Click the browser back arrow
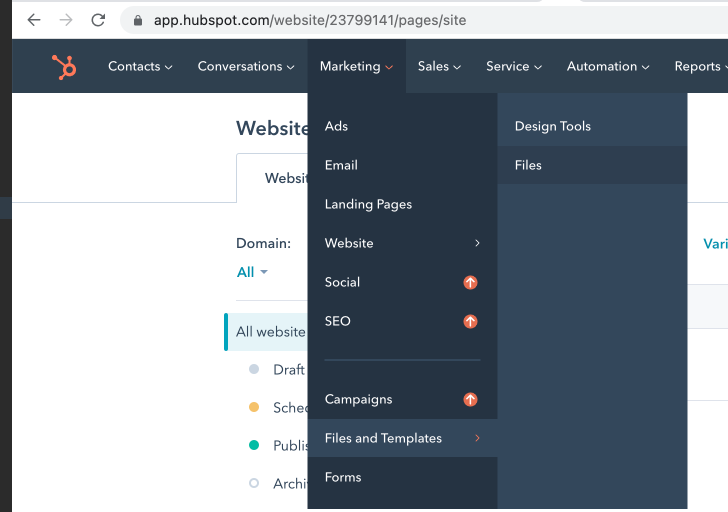The height and width of the screenshot is (512, 728). [34, 20]
